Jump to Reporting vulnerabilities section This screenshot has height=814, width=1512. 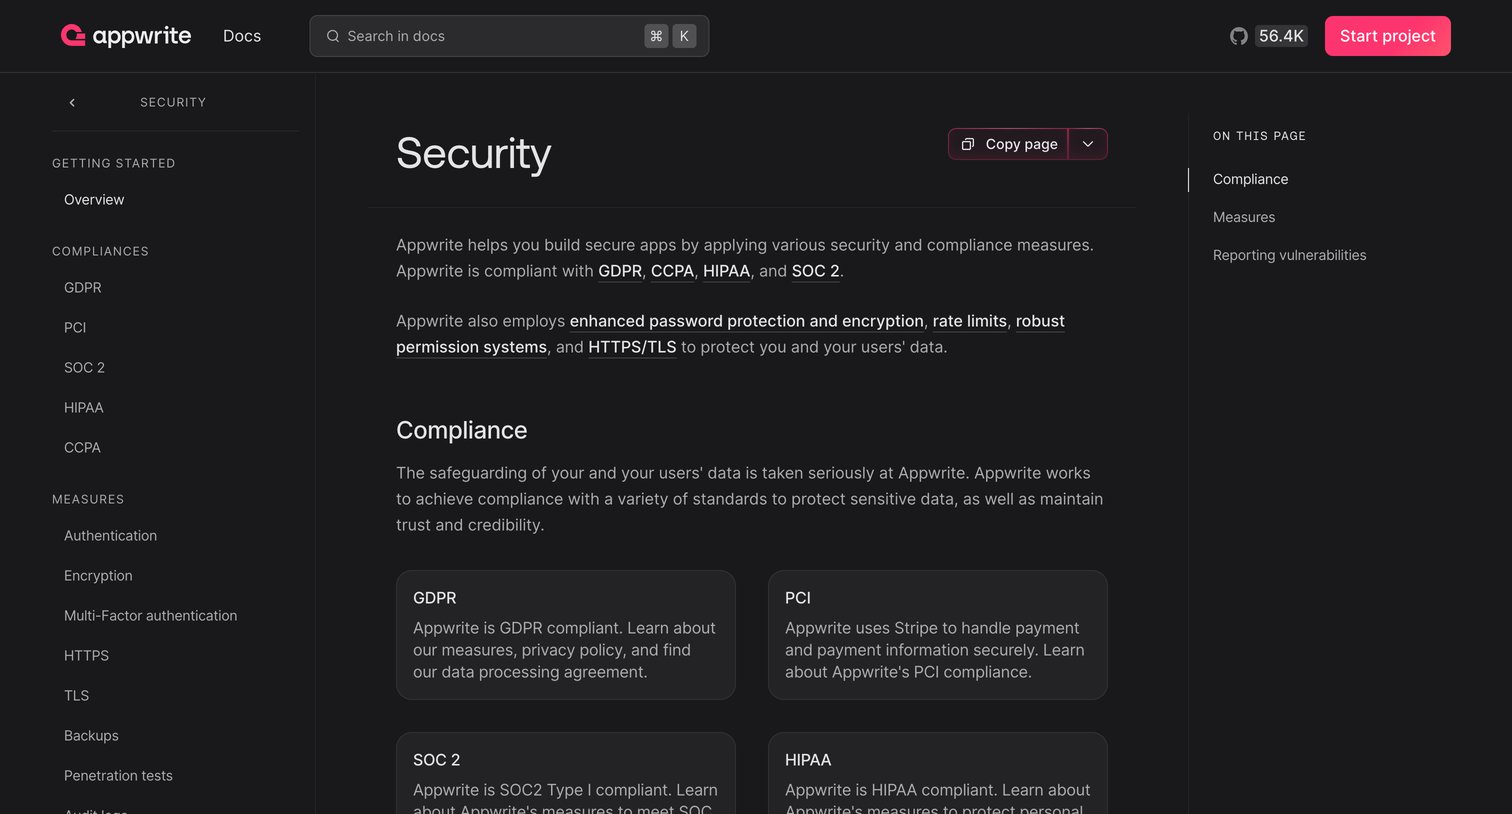(x=1289, y=255)
